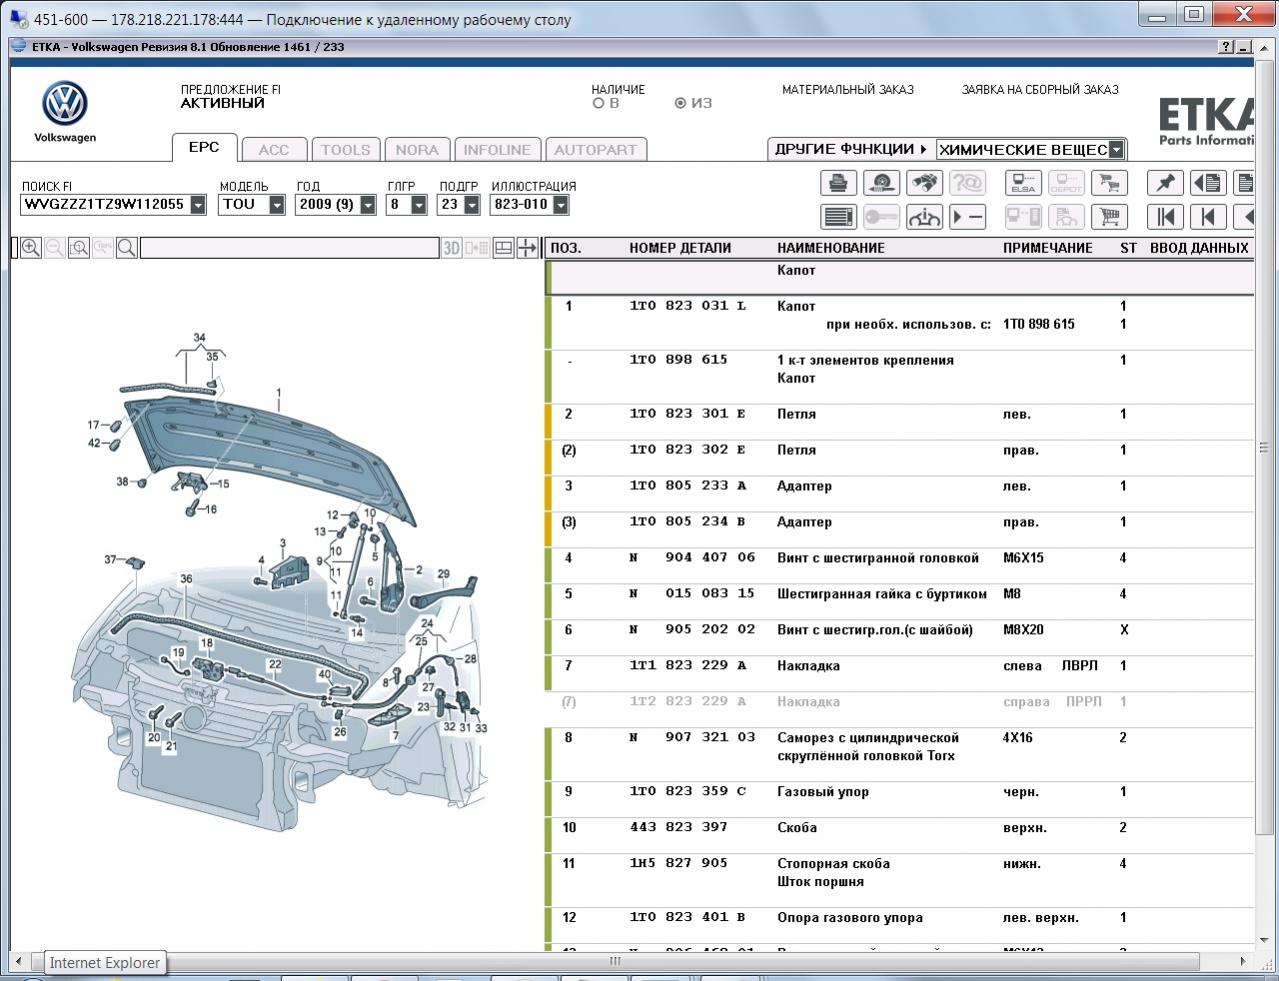Click the НОМЕР ДЕТАЛИ column header
Viewport: 1279px width, 981px height.
pos(680,248)
